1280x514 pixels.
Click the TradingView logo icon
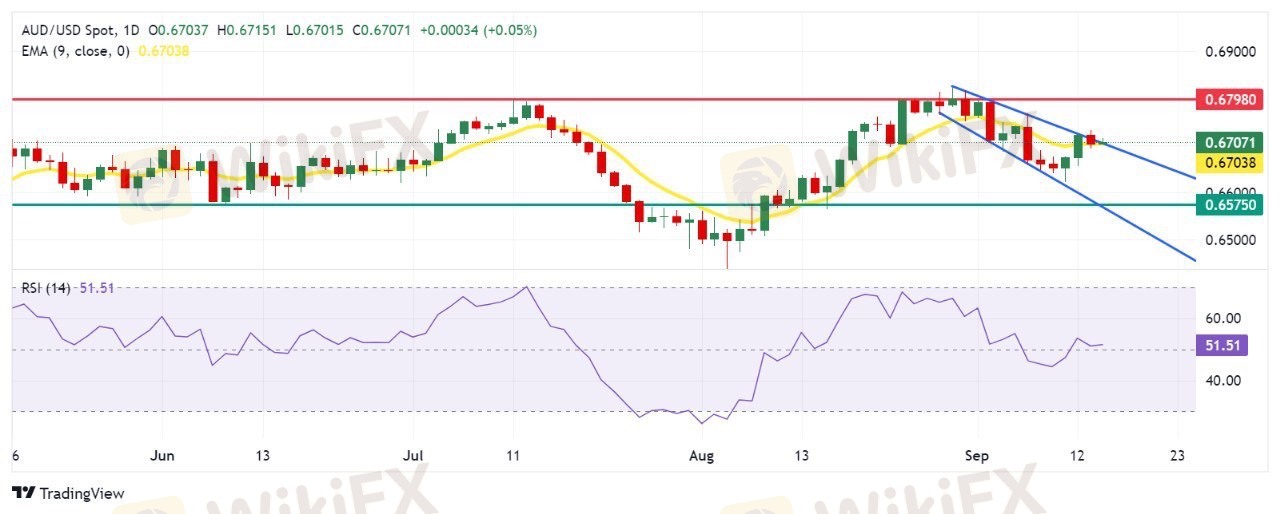tap(24, 493)
